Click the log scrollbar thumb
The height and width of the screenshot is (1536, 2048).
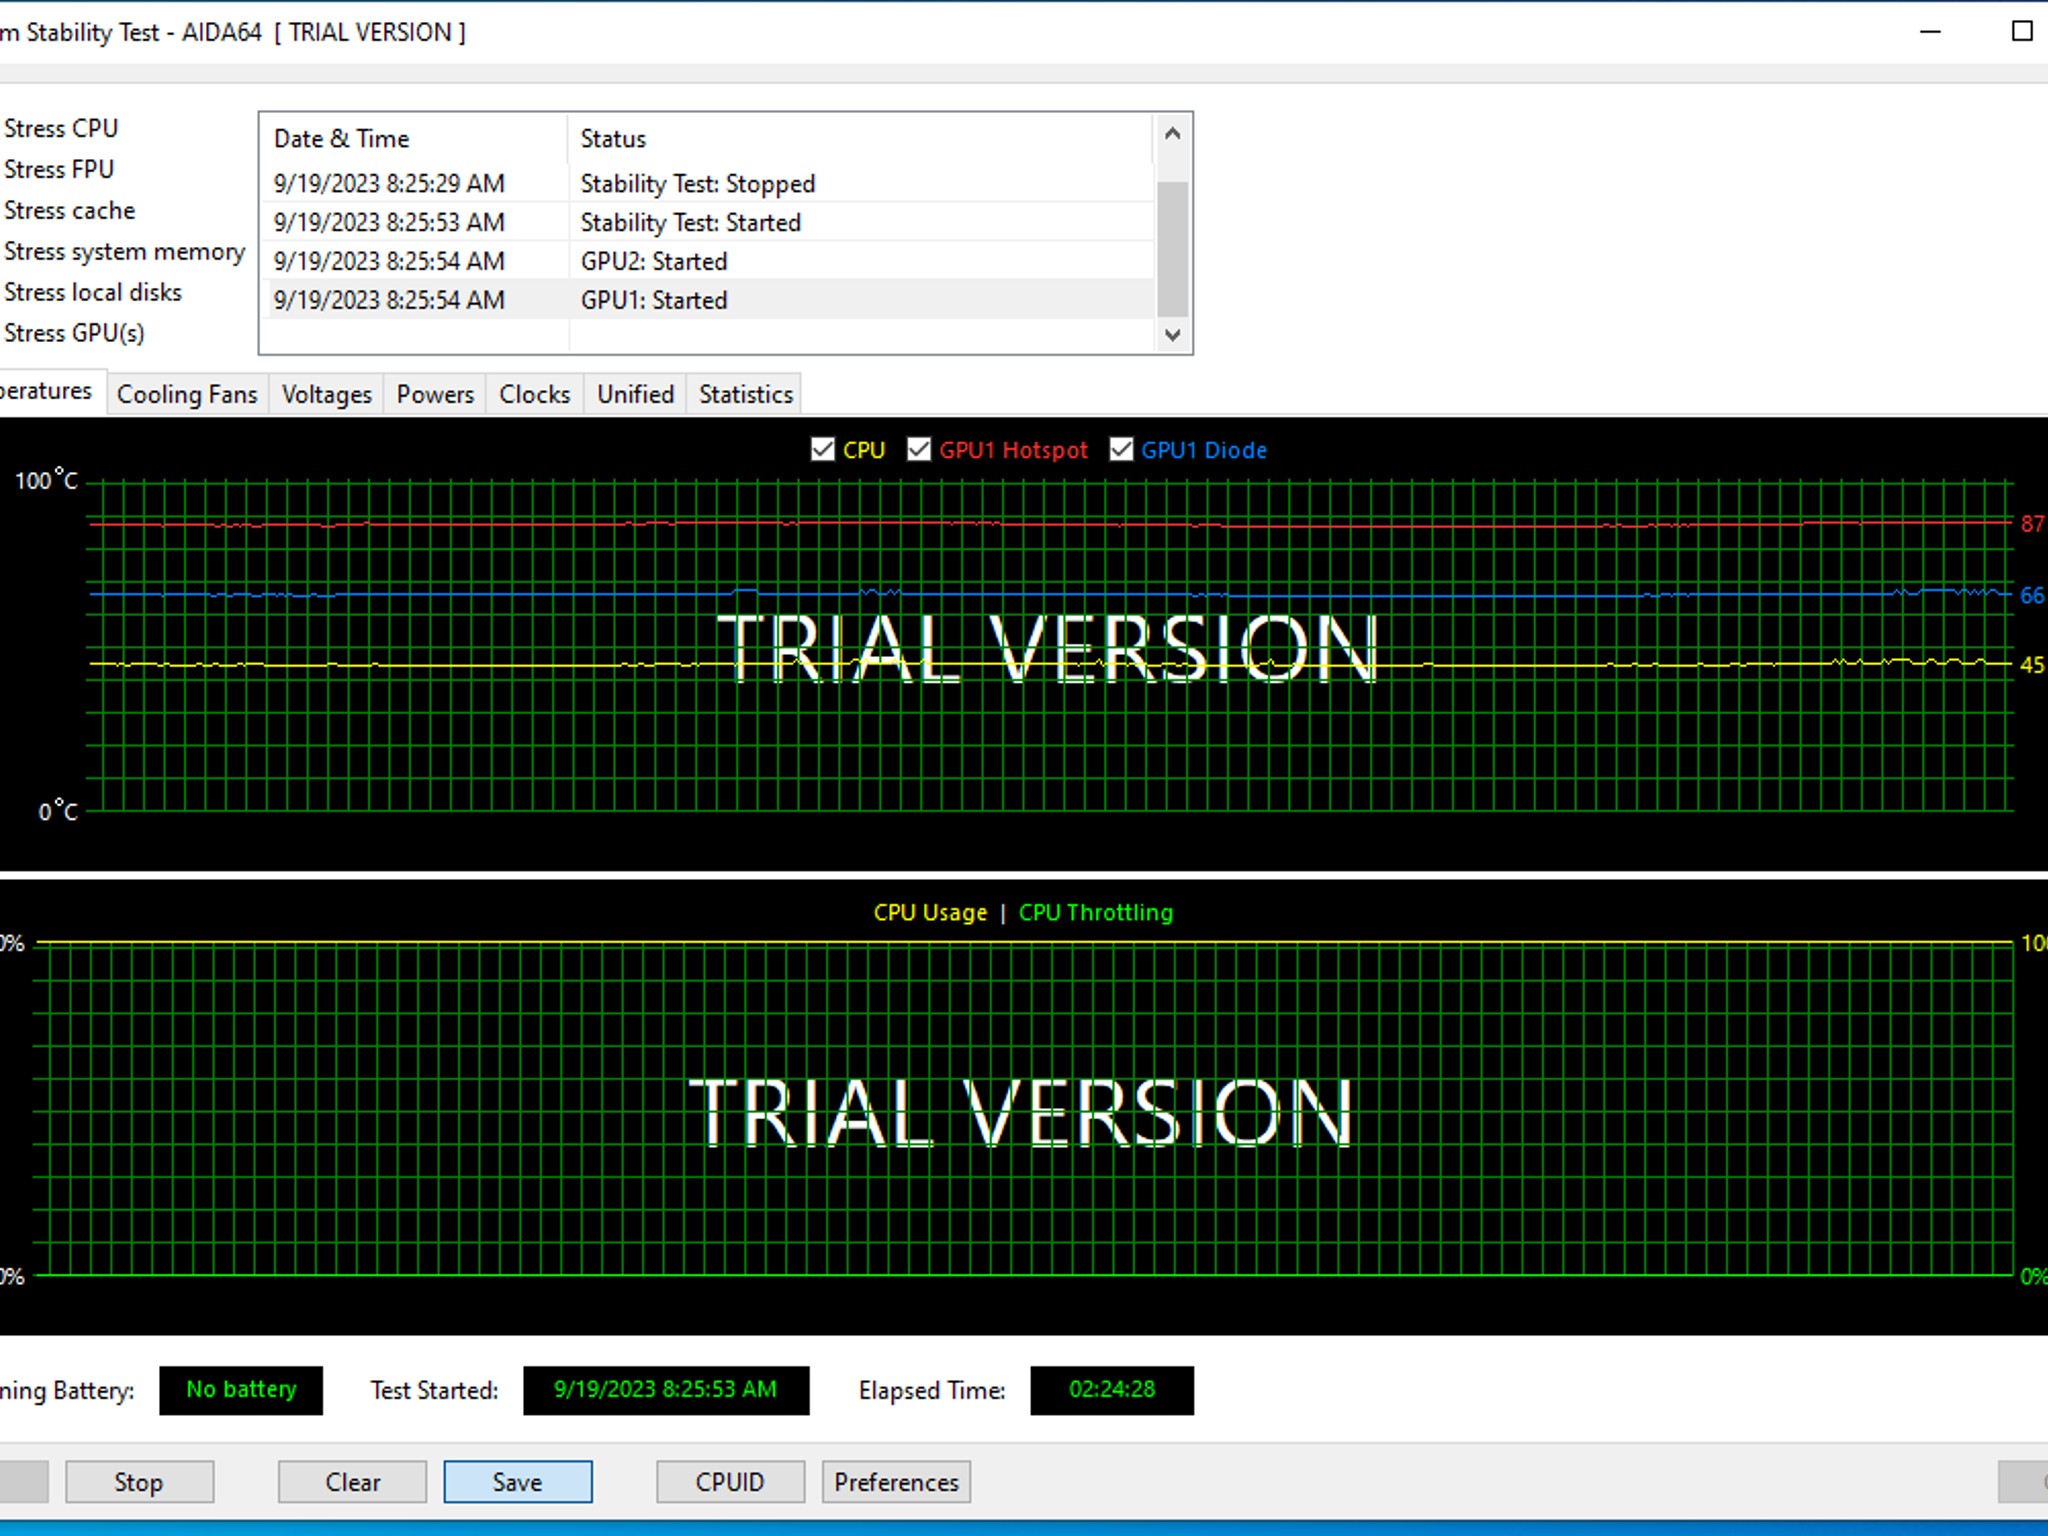(x=1172, y=248)
